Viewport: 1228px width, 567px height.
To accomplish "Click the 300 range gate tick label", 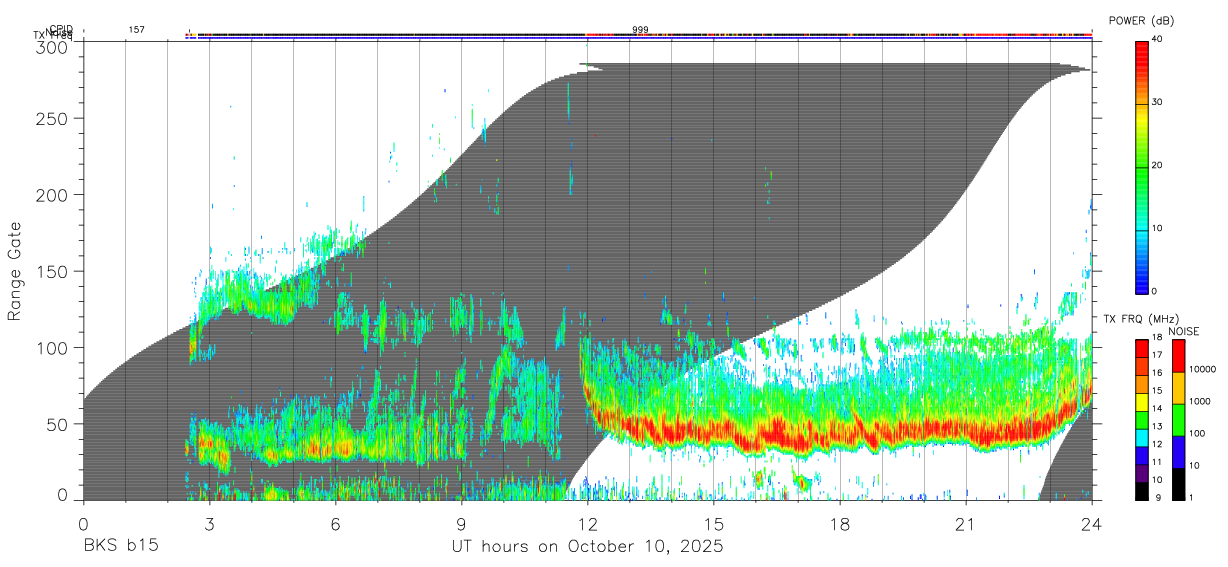I will [54, 47].
